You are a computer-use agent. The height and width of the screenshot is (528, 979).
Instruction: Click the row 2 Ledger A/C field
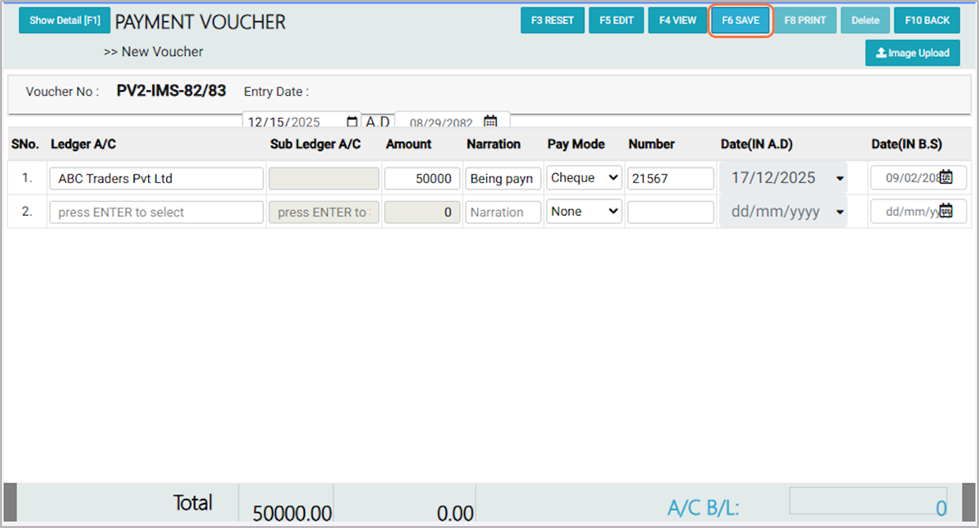point(156,212)
